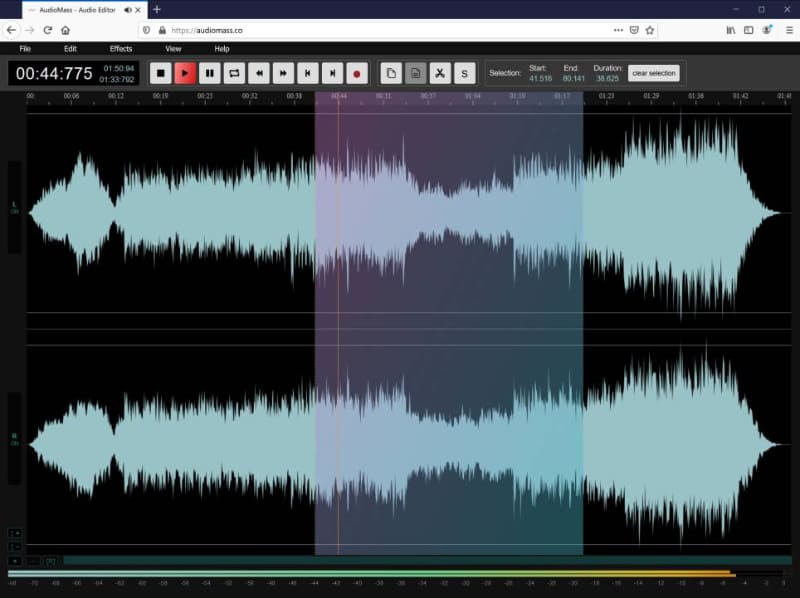Click timeline ruler at 00:19 mark
The width and height of the screenshot is (800, 598).
[160, 96]
